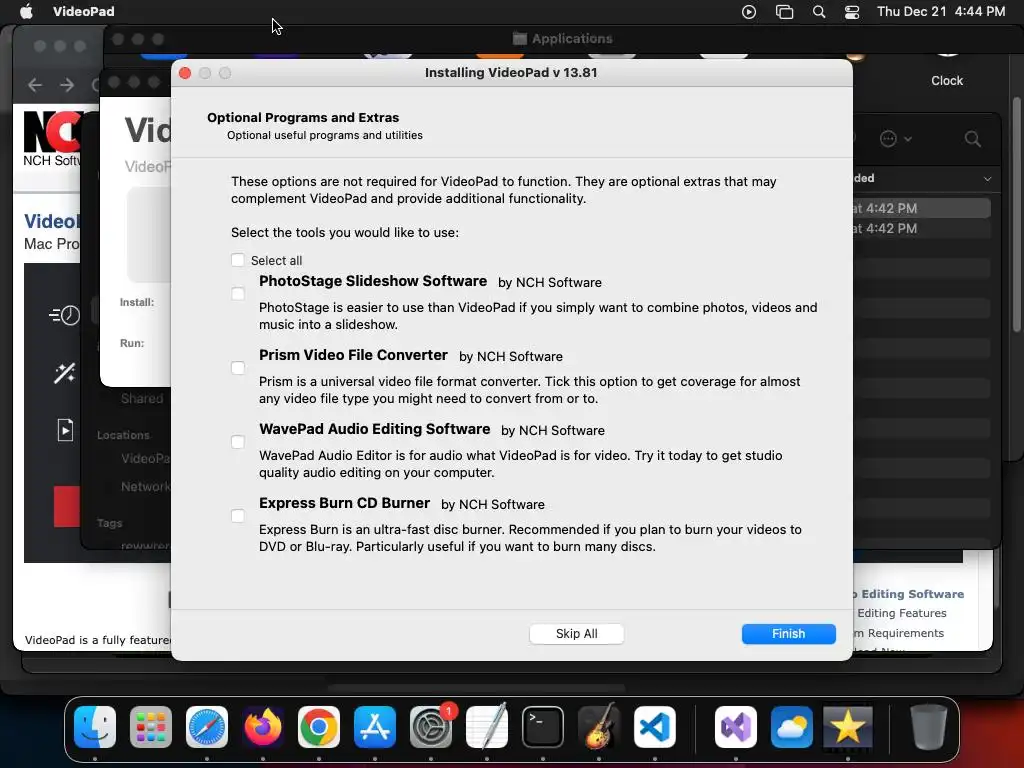
Task: Click the Applications window title
Action: click(571, 39)
